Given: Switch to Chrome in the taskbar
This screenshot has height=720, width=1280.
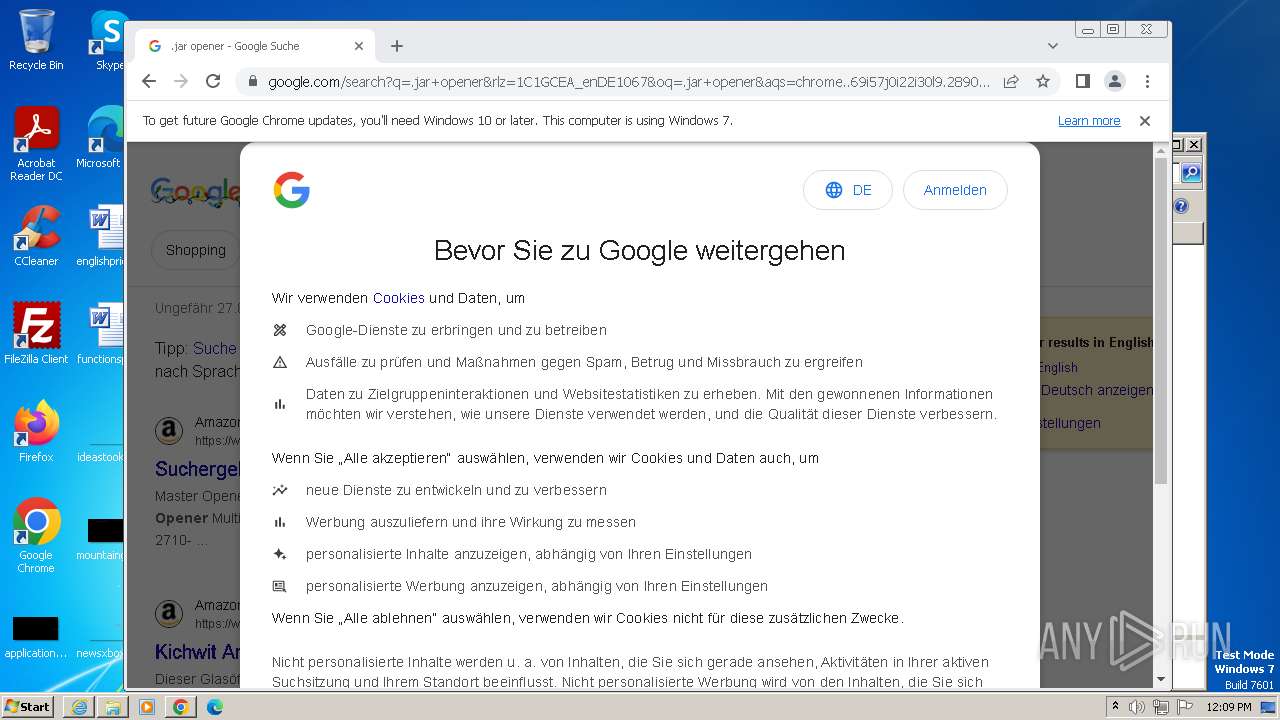Looking at the screenshot, I should click(181, 707).
